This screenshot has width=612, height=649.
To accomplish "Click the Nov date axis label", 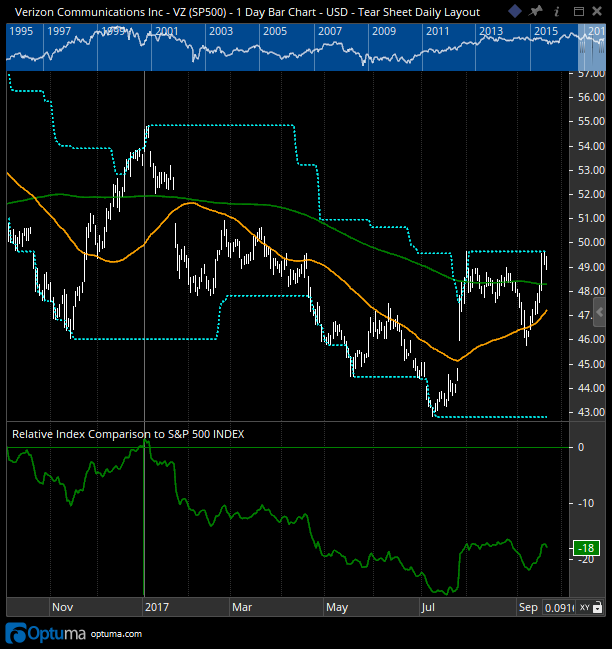I will coord(62,607).
